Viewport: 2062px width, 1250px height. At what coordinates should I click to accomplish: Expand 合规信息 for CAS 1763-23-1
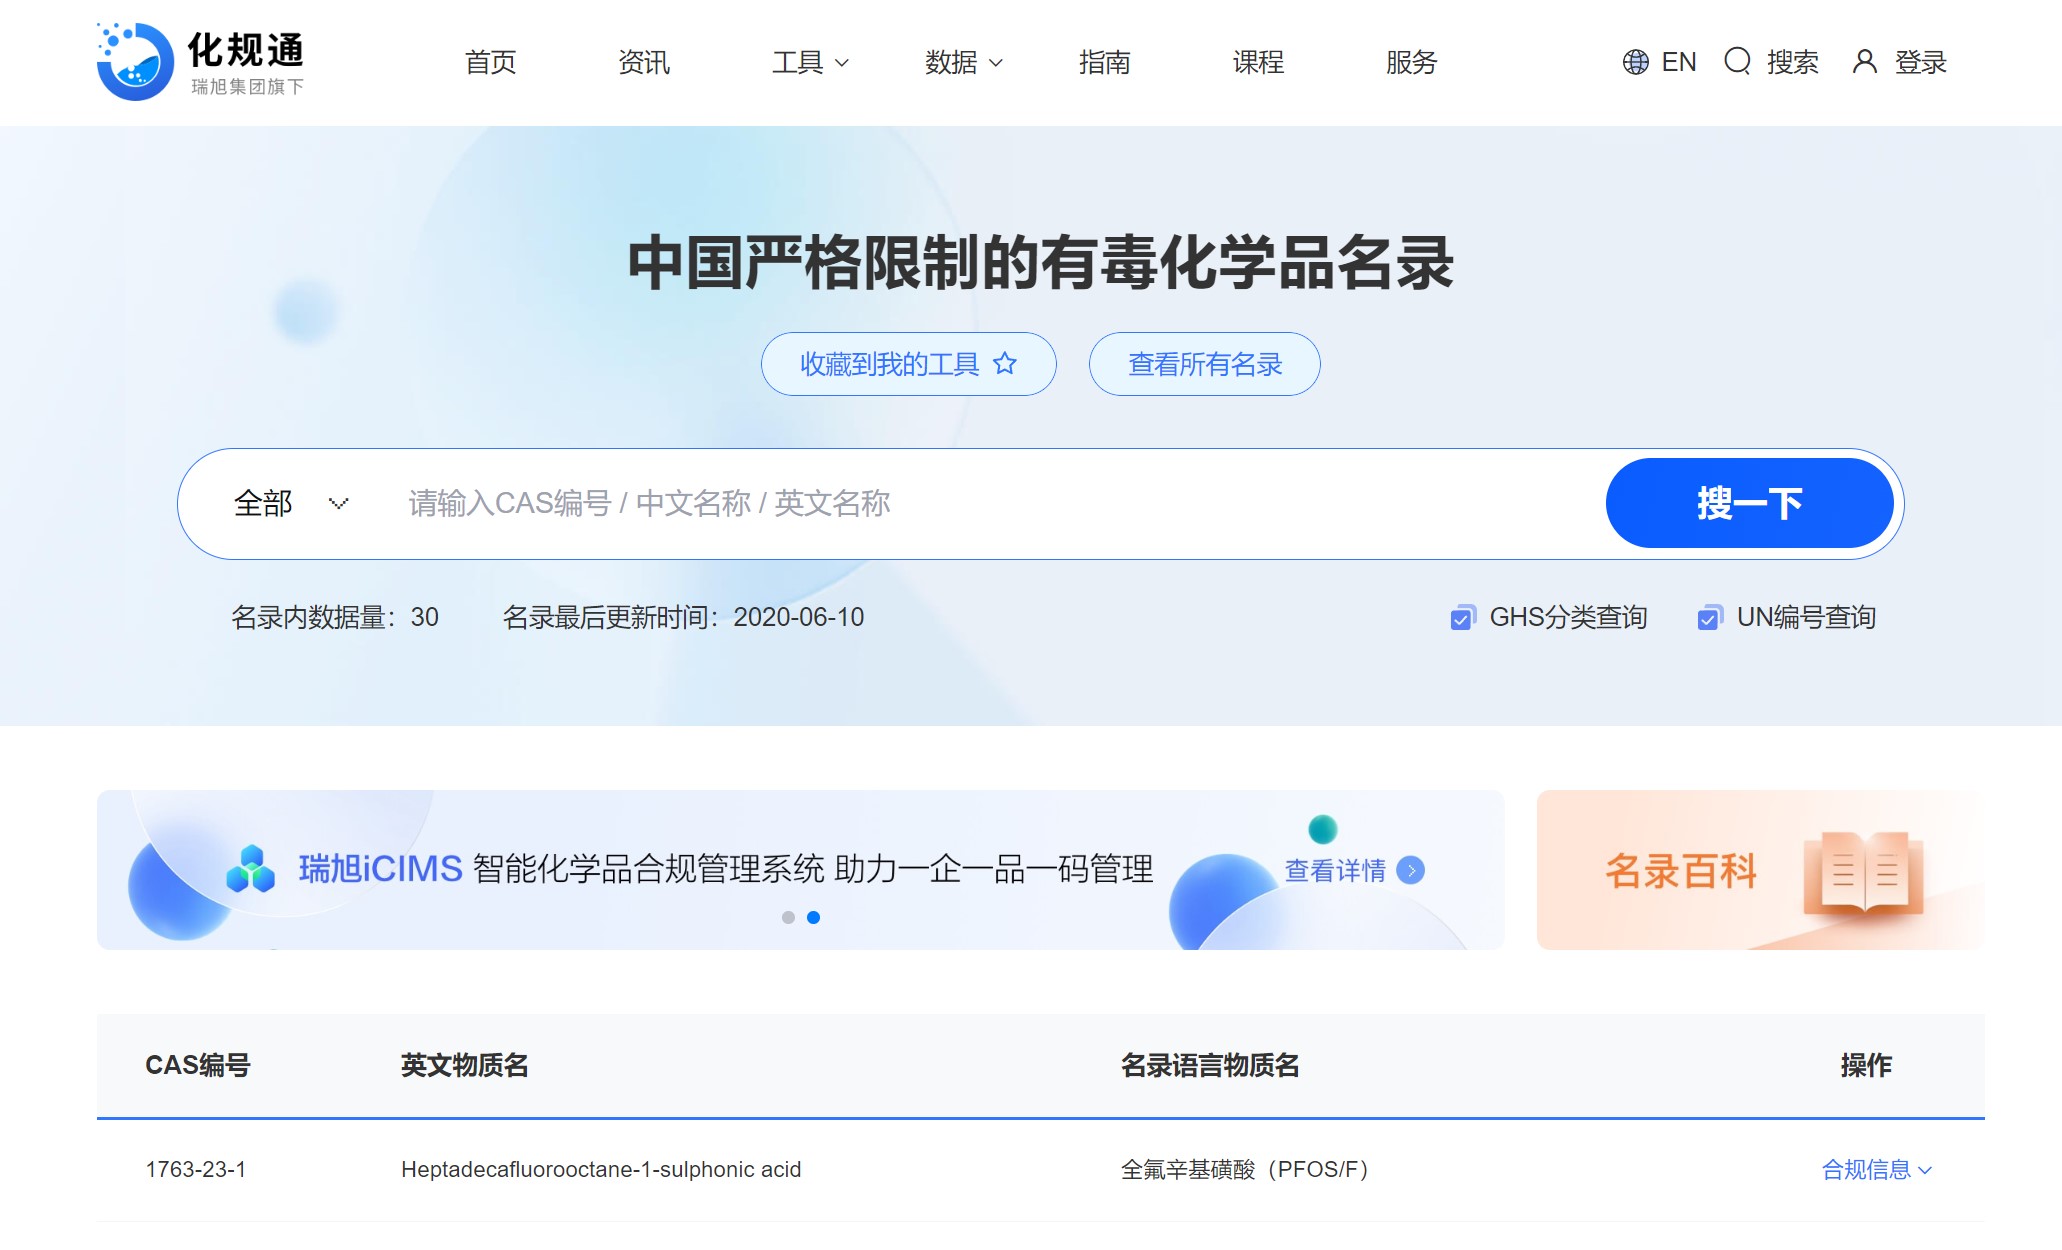point(1875,1169)
